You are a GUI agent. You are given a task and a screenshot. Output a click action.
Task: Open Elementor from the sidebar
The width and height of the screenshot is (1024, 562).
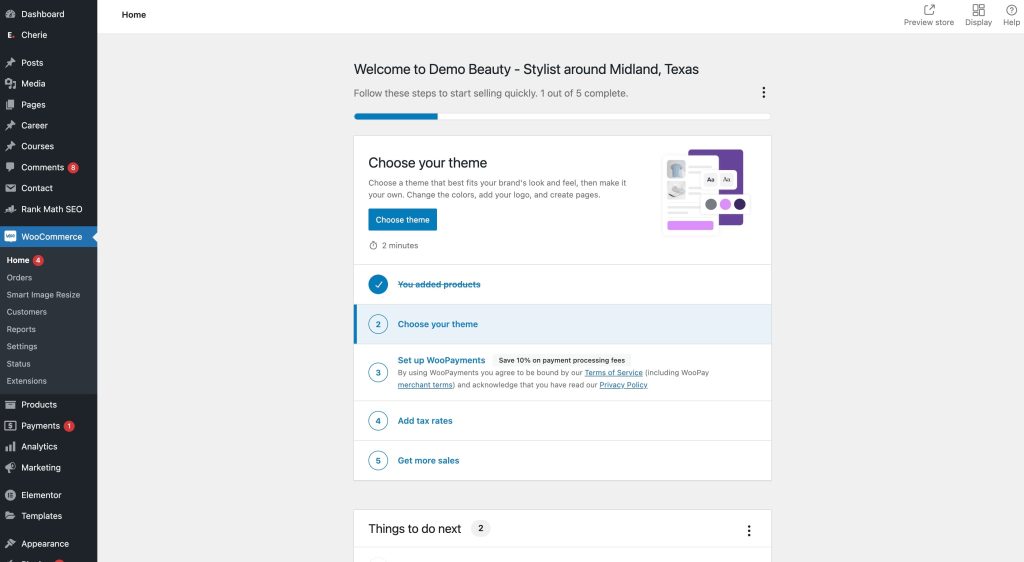(41, 495)
